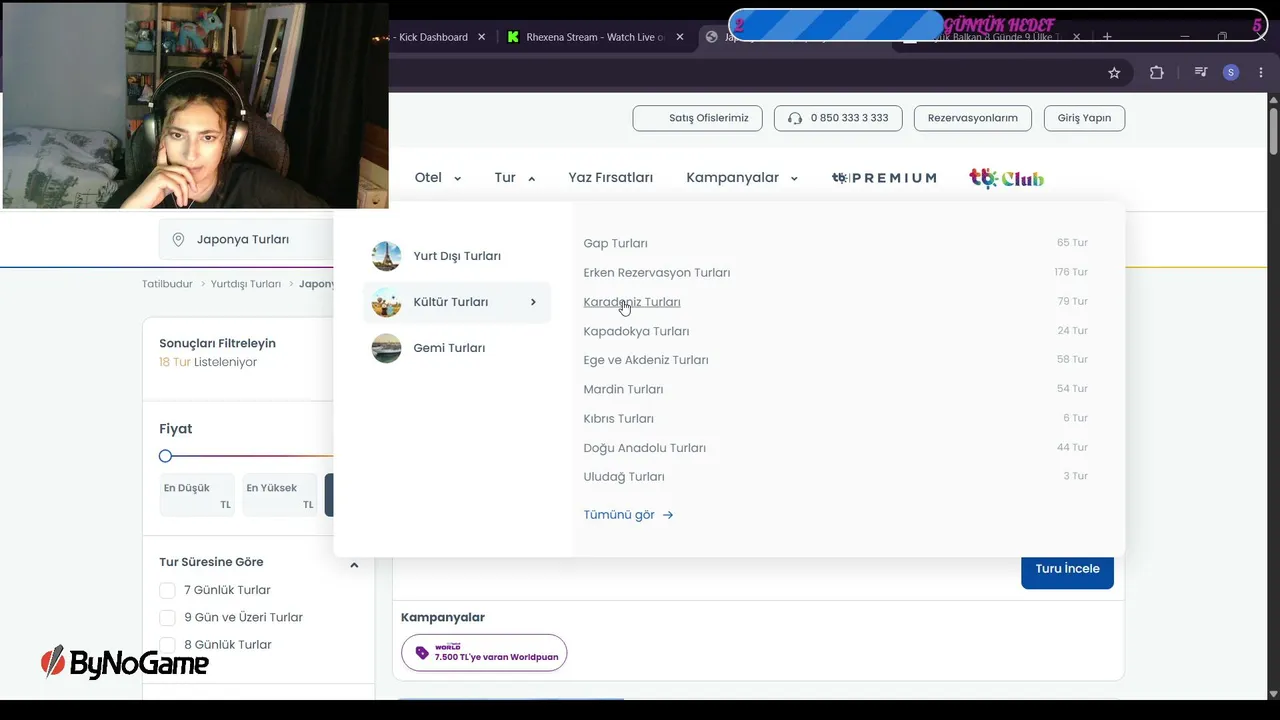This screenshot has height=720, width=1280.
Task: Open the Yaz Fırsatları menu item
Action: 611,178
